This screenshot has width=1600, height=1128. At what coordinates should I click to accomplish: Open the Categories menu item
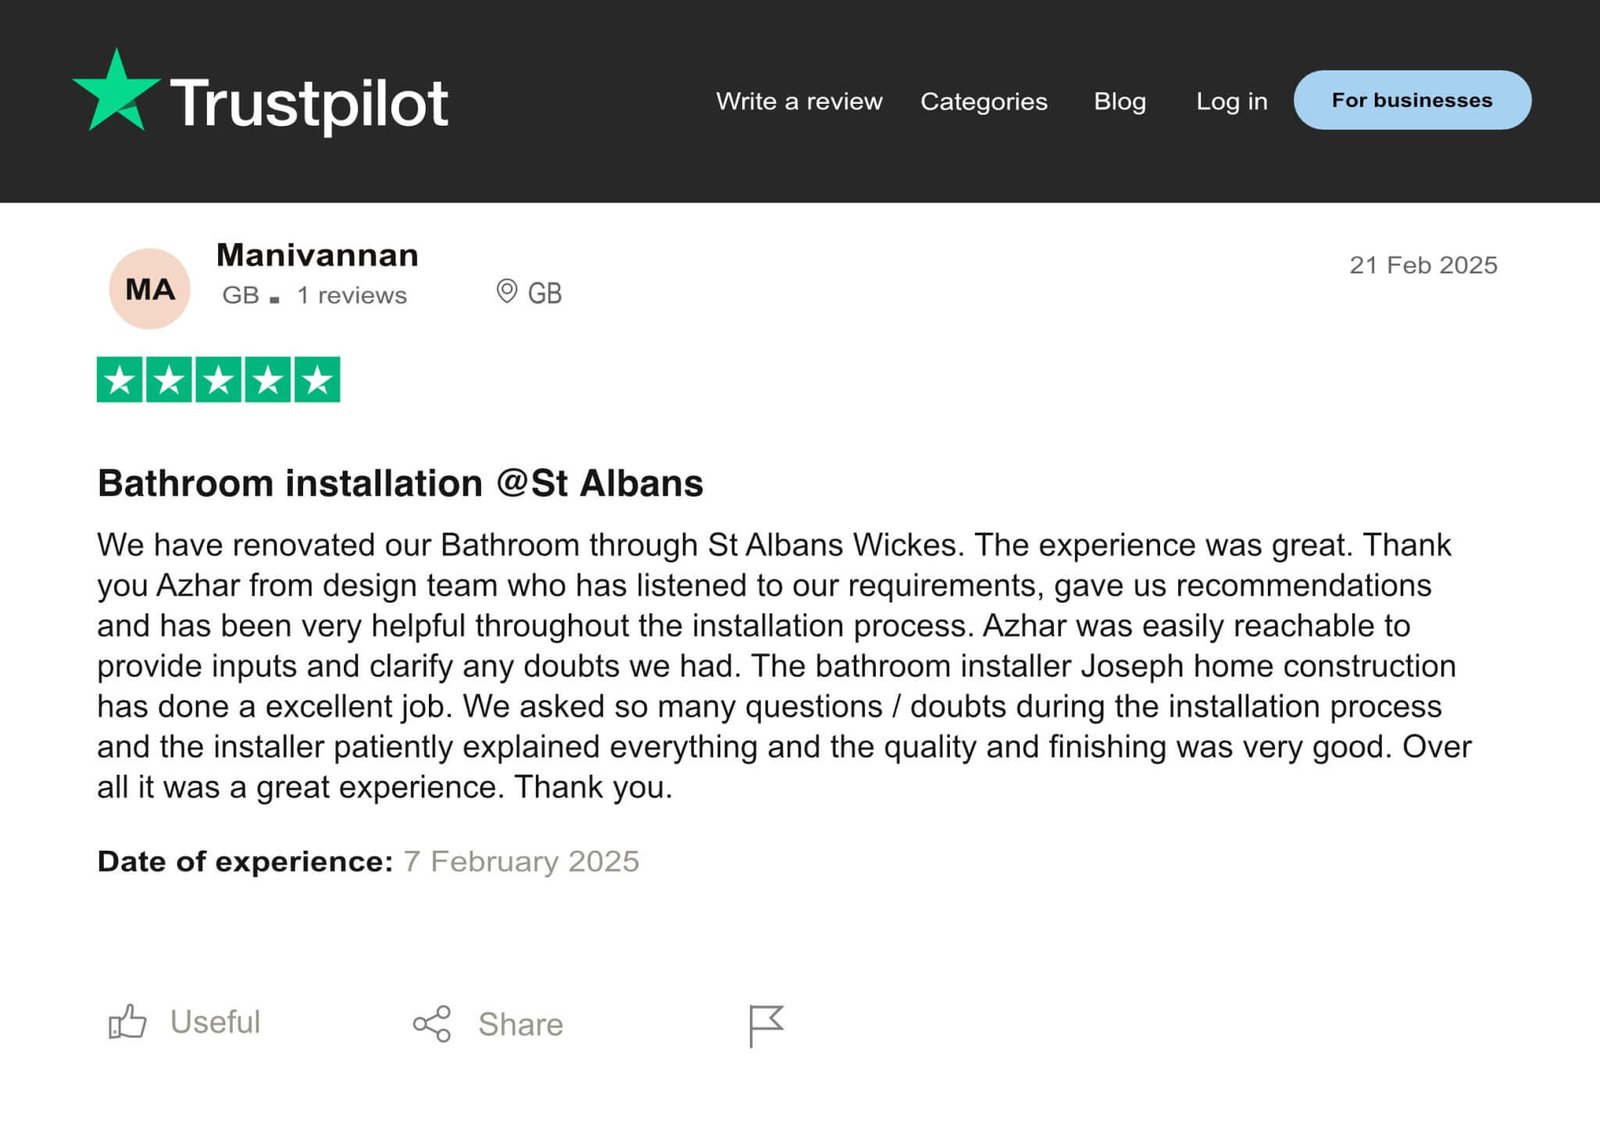click(983, 101)
